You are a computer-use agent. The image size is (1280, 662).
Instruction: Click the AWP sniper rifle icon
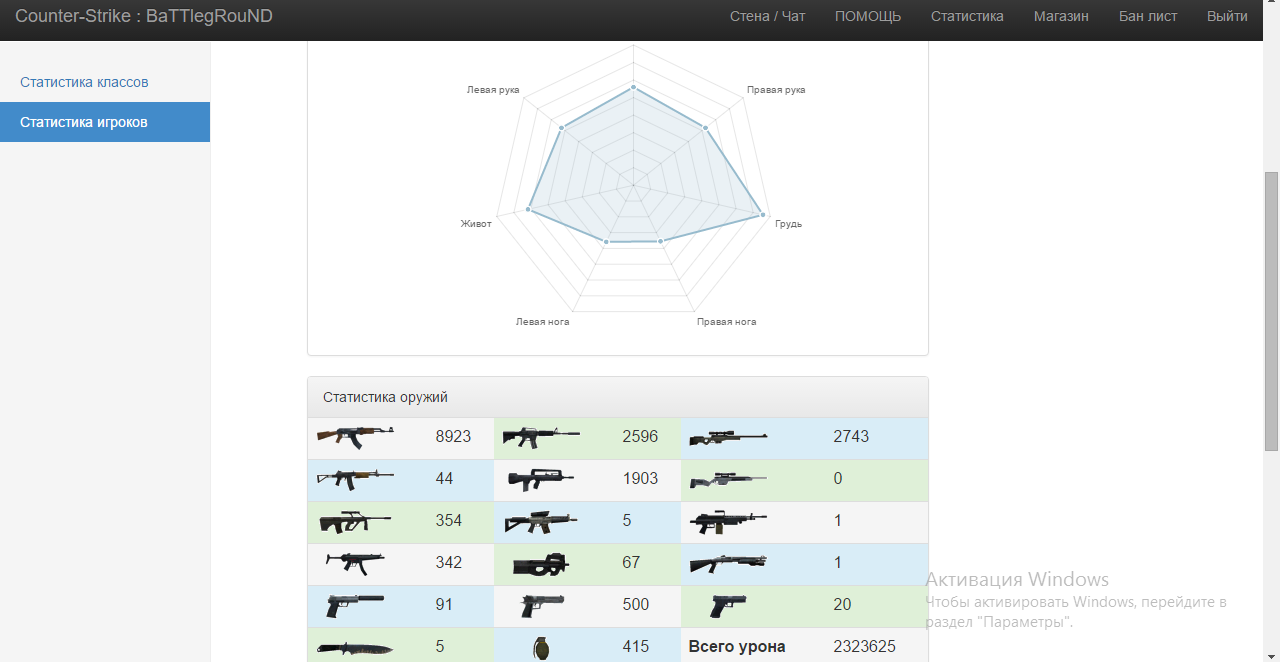[x=728, y=437]
